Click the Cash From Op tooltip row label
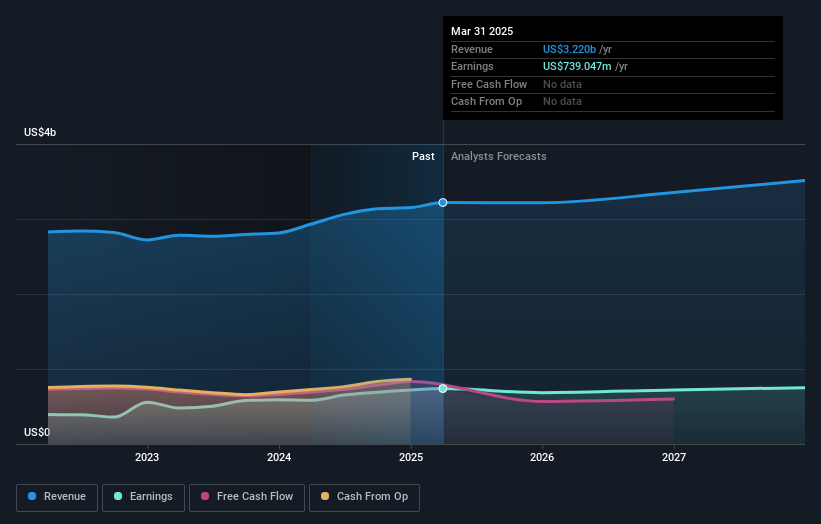821x524 pixels. 486,102
